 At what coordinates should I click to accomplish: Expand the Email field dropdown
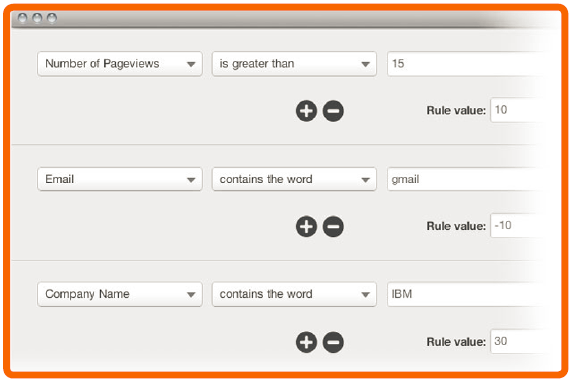coord(120,179)
